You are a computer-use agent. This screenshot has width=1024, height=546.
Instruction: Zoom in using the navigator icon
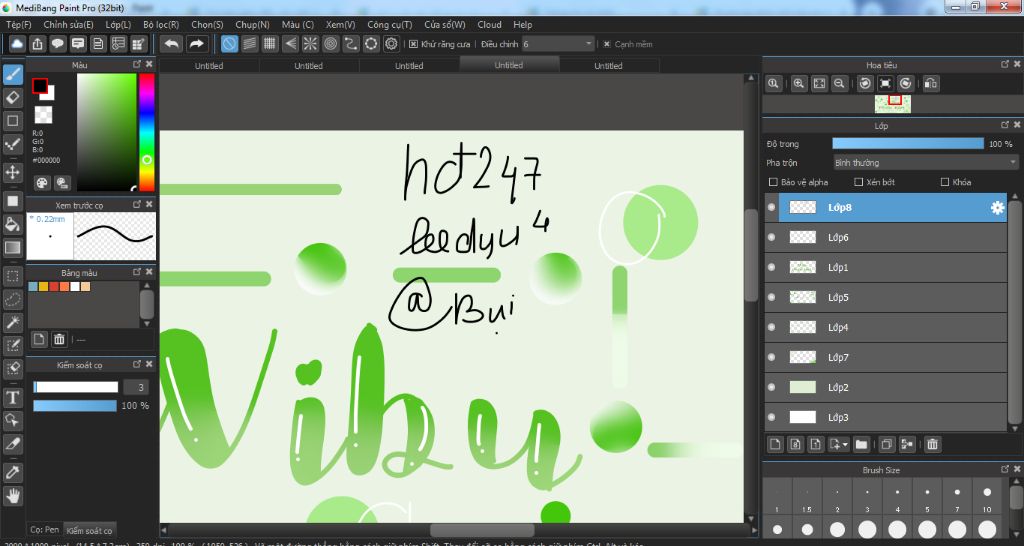(x=799, y=84)
